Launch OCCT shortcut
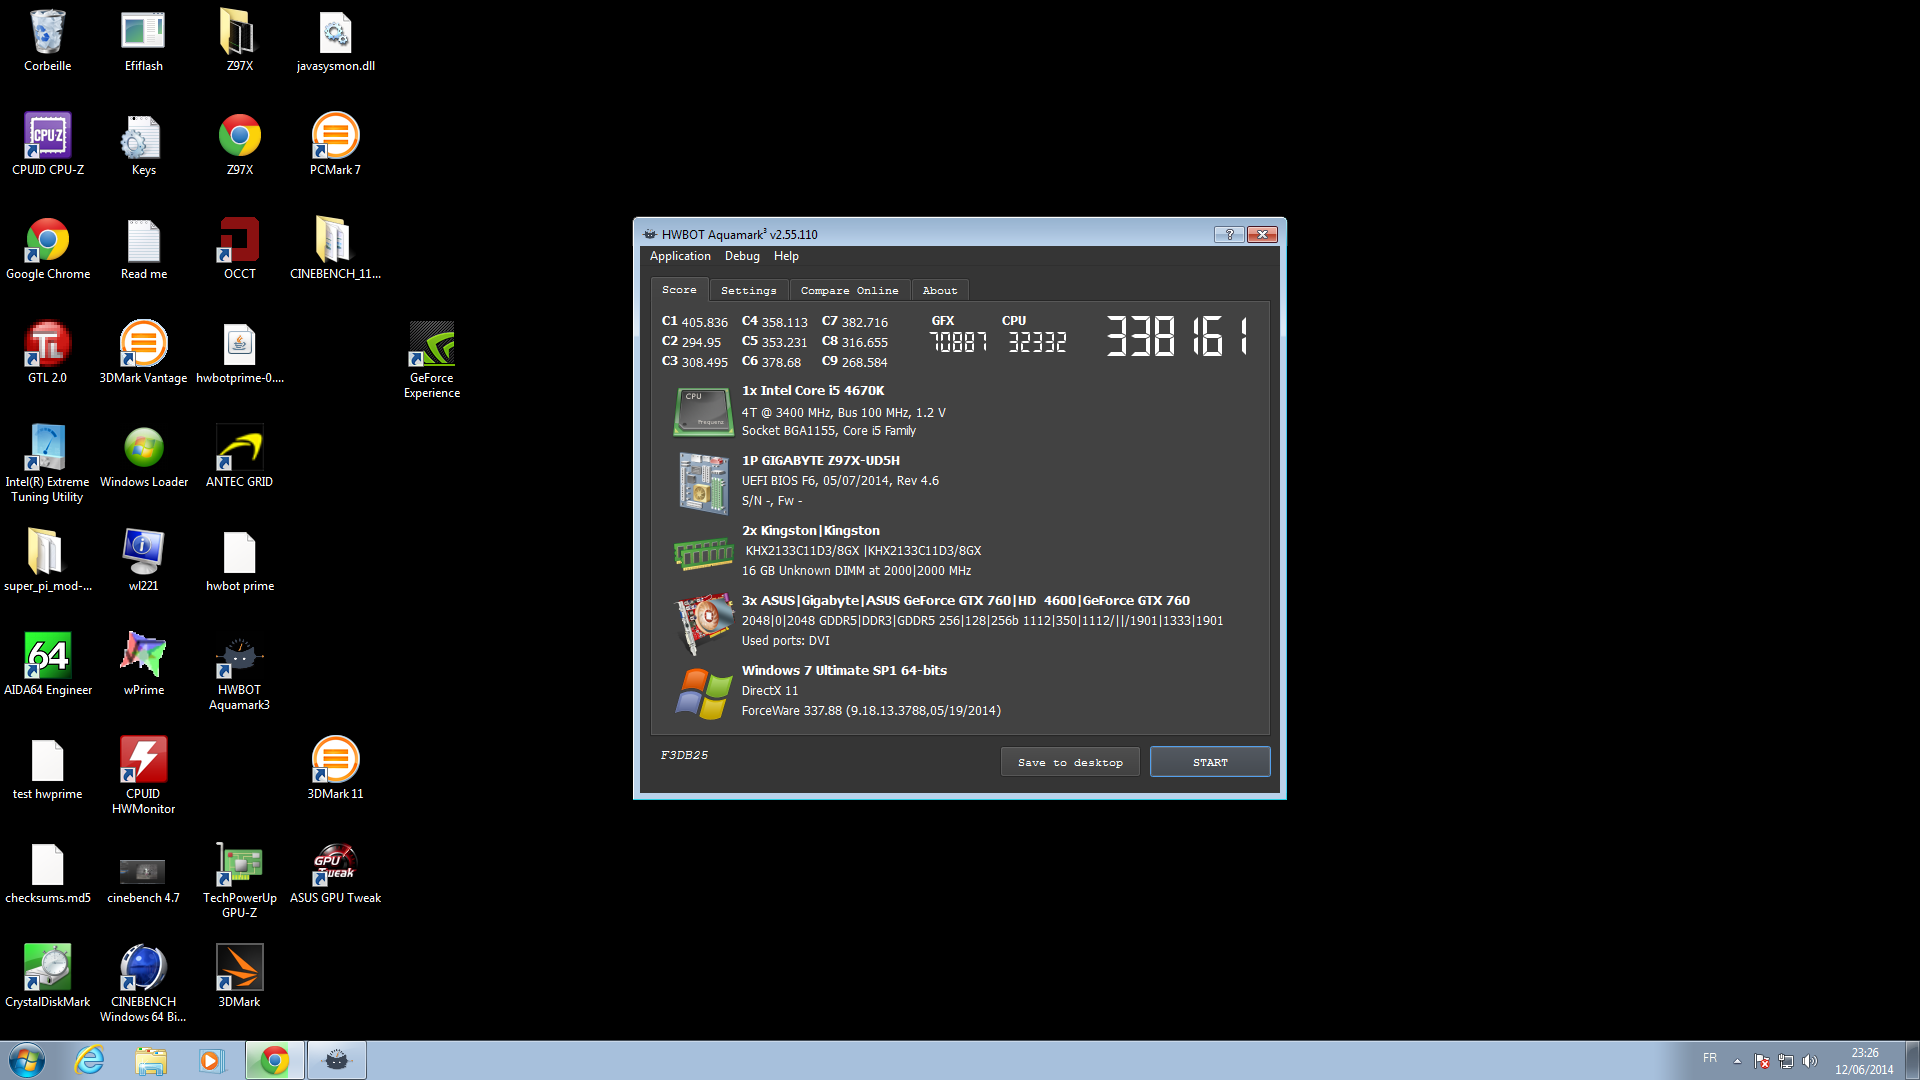1920x1080 pixels. (239, 248)
